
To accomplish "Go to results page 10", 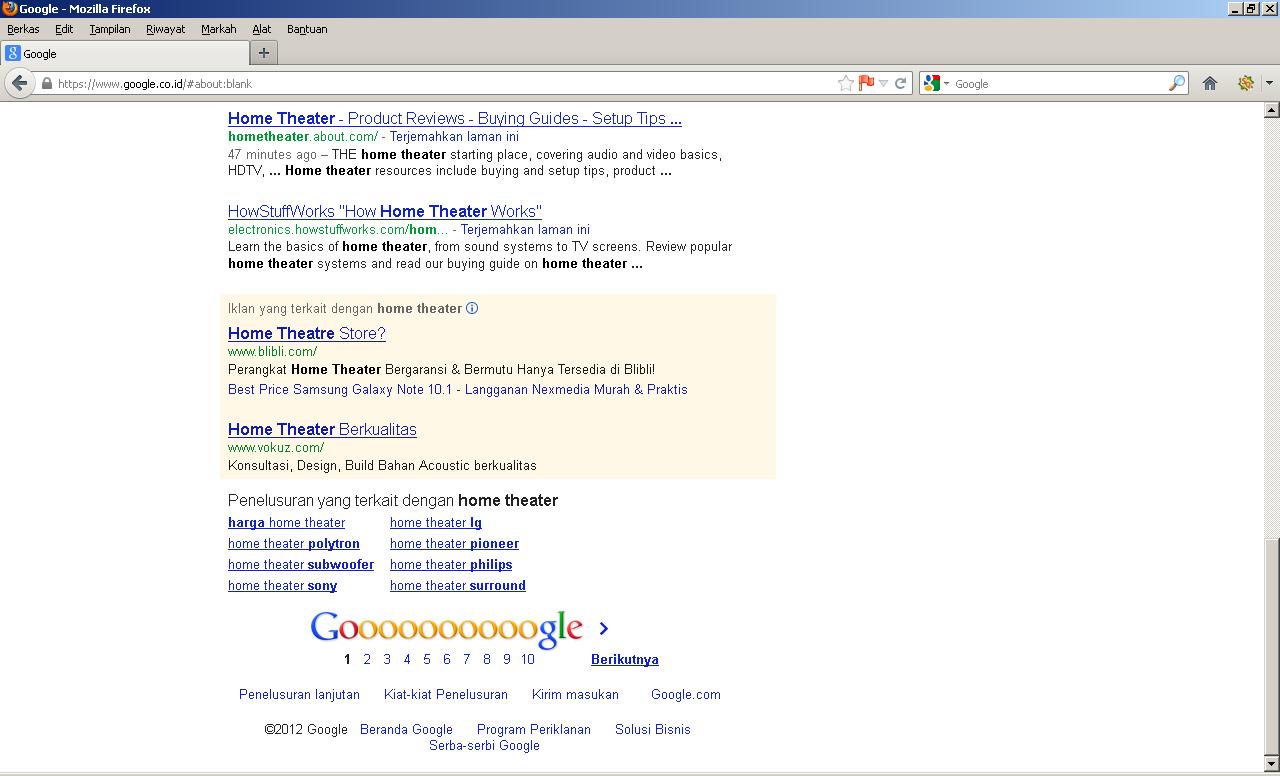I will point(528,659).
